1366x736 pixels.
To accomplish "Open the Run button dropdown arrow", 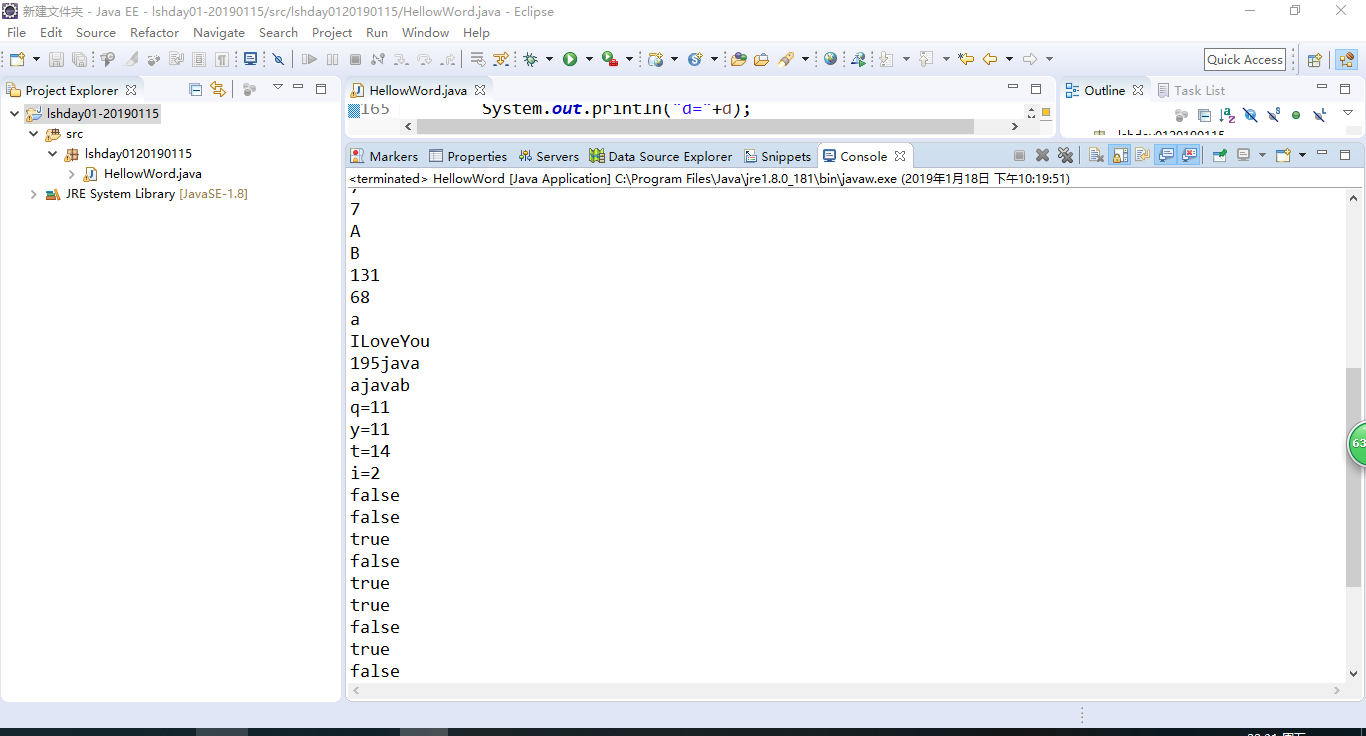I will point(589,59).
